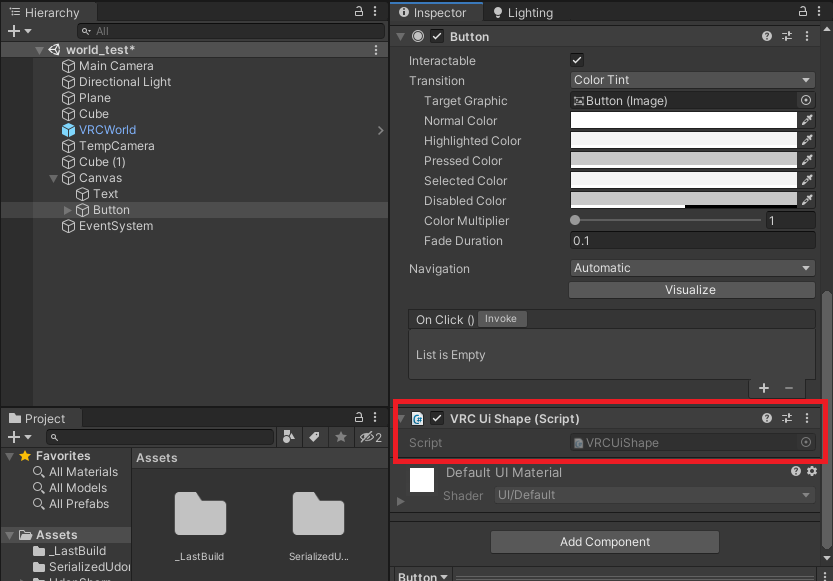833x581 pixels.
Task: Open VRC Ui Shape help
Action: coord(767,418)
